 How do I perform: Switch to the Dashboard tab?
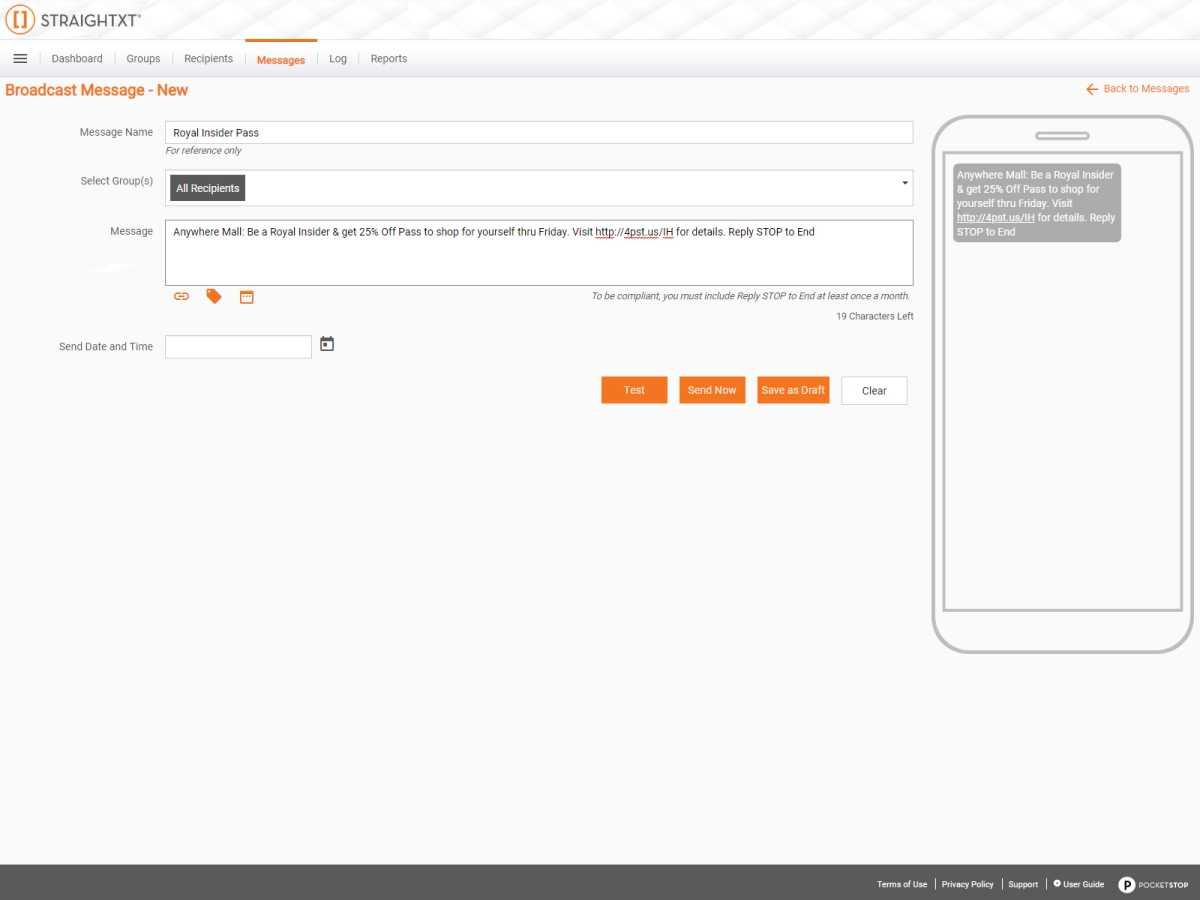[77, 59]
